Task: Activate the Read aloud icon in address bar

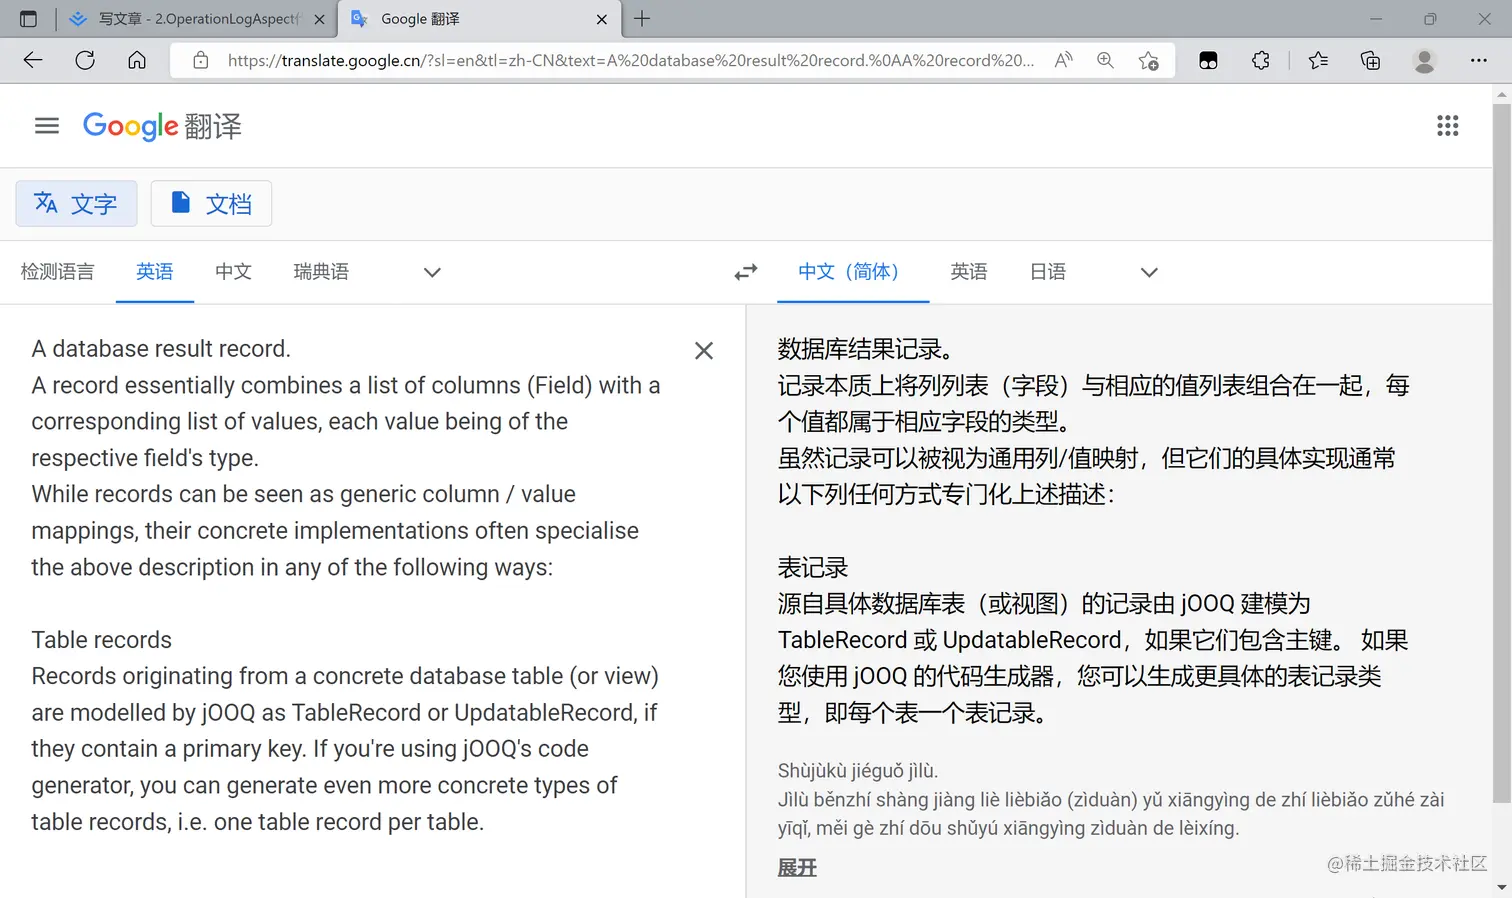Action: coord(1063,60)
